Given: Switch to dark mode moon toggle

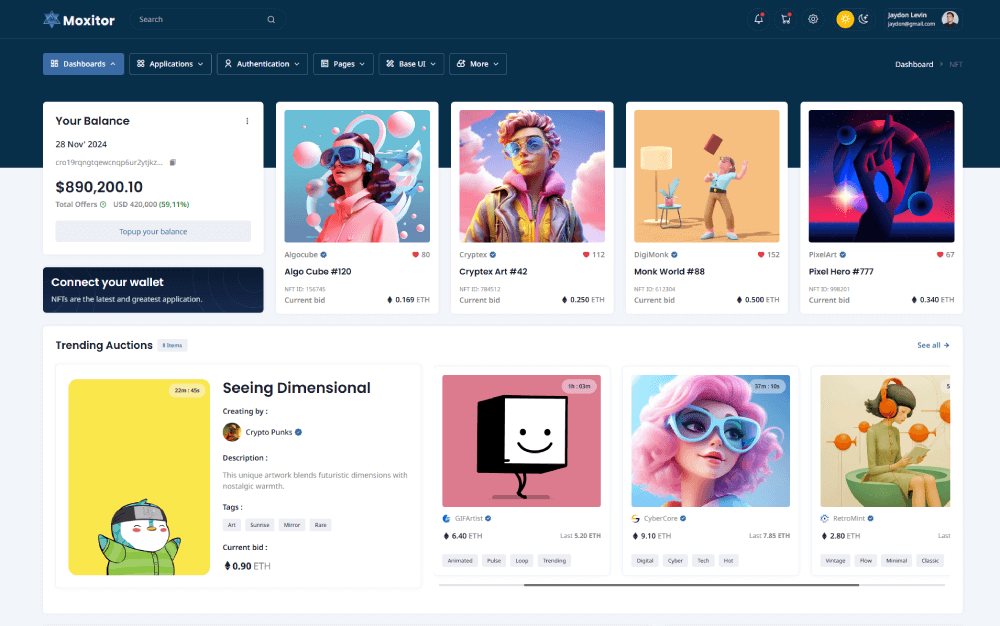Looking at the screenshot, I should click(863, 19).
